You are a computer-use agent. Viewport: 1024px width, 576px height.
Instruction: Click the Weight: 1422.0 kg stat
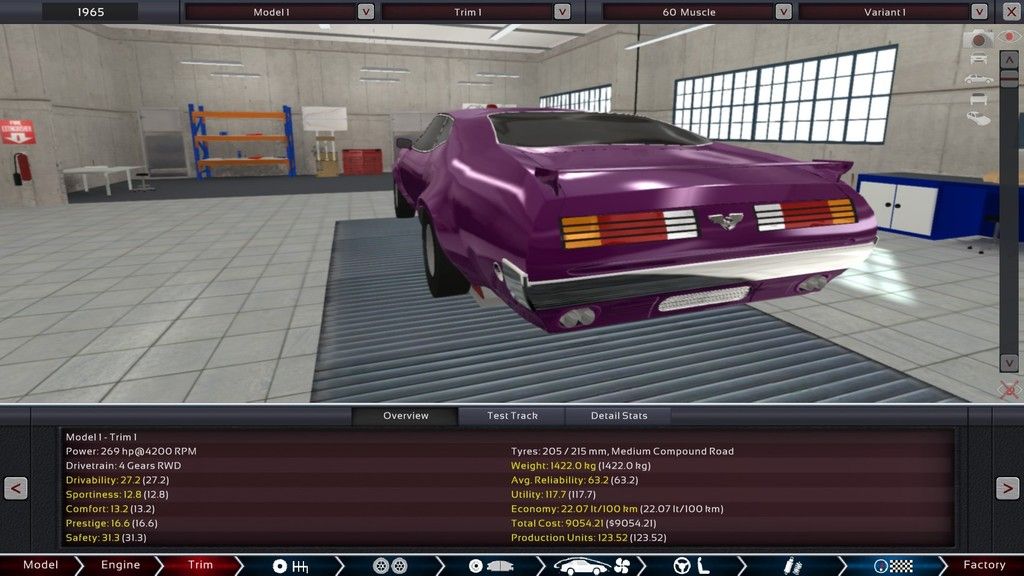pyautogui.click(x=581, y=466)
